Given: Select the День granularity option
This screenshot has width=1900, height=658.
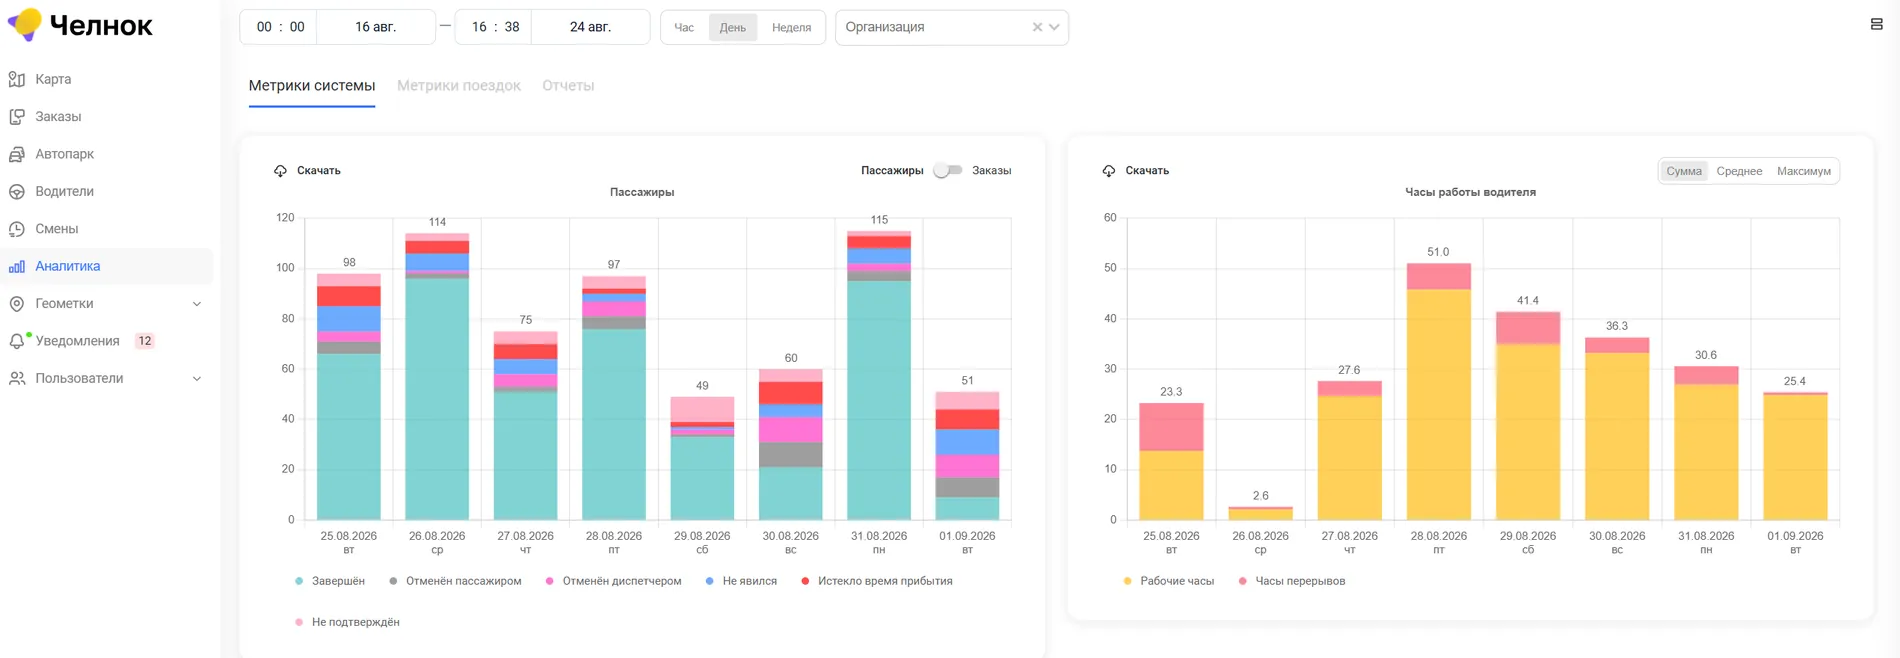Looking at the screenshot, I should click(x=733, y=28).
